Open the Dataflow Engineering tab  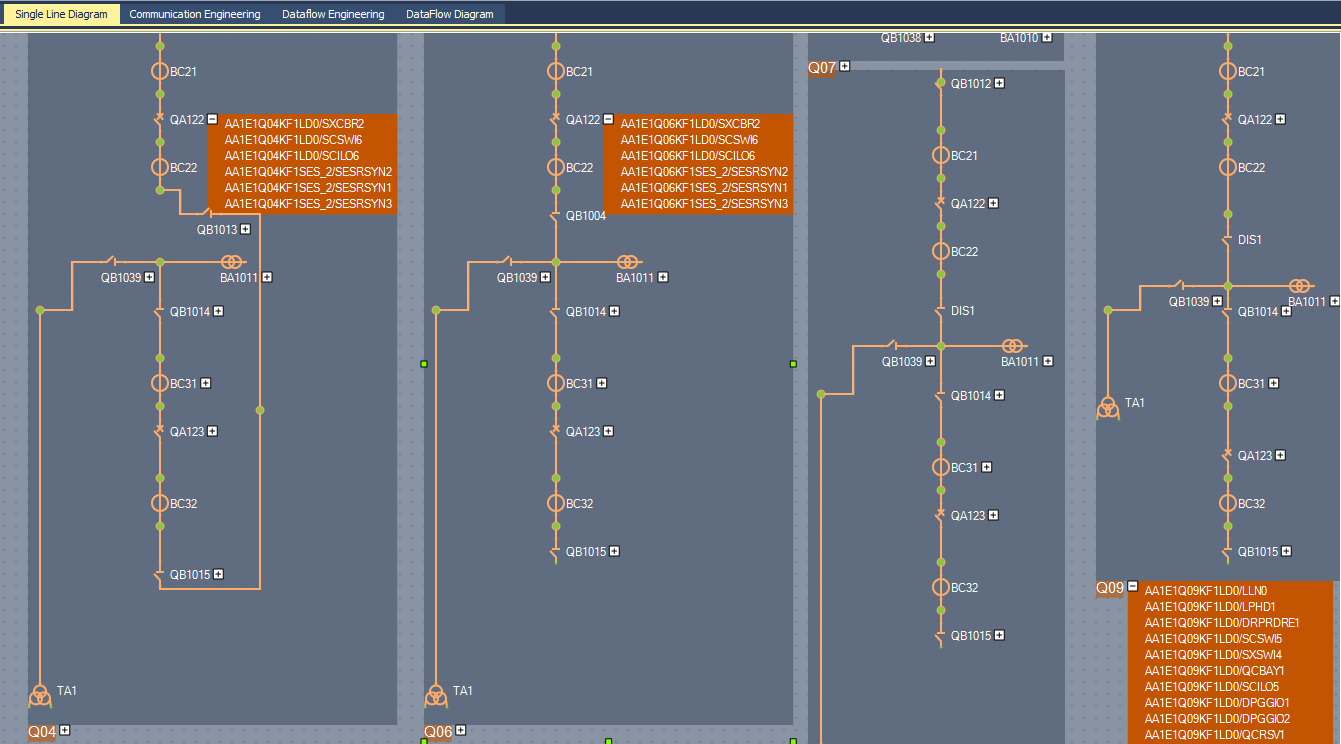pos(333,14)
